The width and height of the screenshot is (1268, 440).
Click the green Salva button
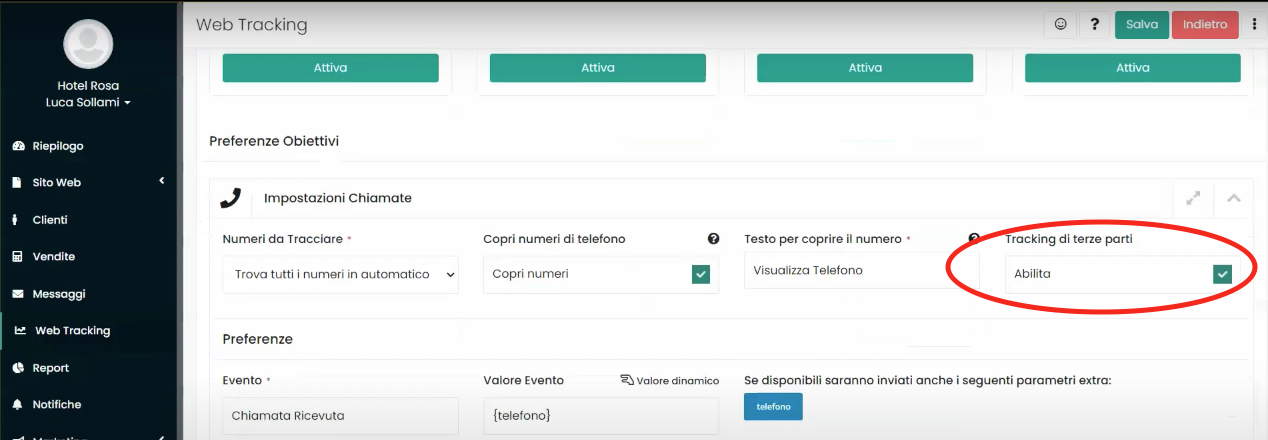(1141, 24)
